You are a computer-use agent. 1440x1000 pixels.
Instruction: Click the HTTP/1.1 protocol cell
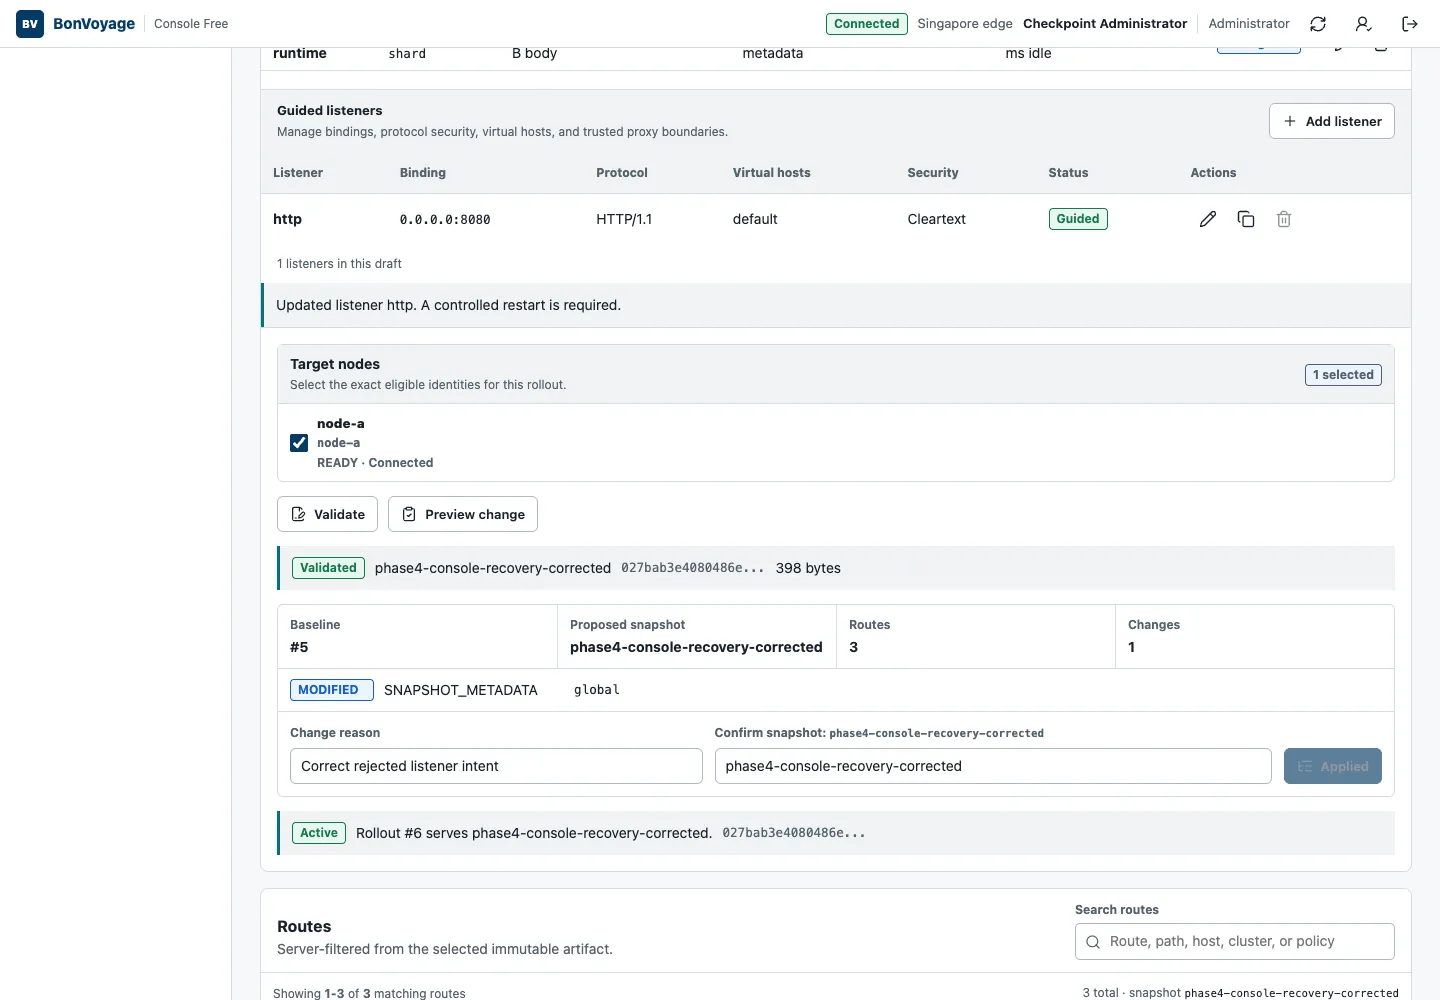point(624,219)
